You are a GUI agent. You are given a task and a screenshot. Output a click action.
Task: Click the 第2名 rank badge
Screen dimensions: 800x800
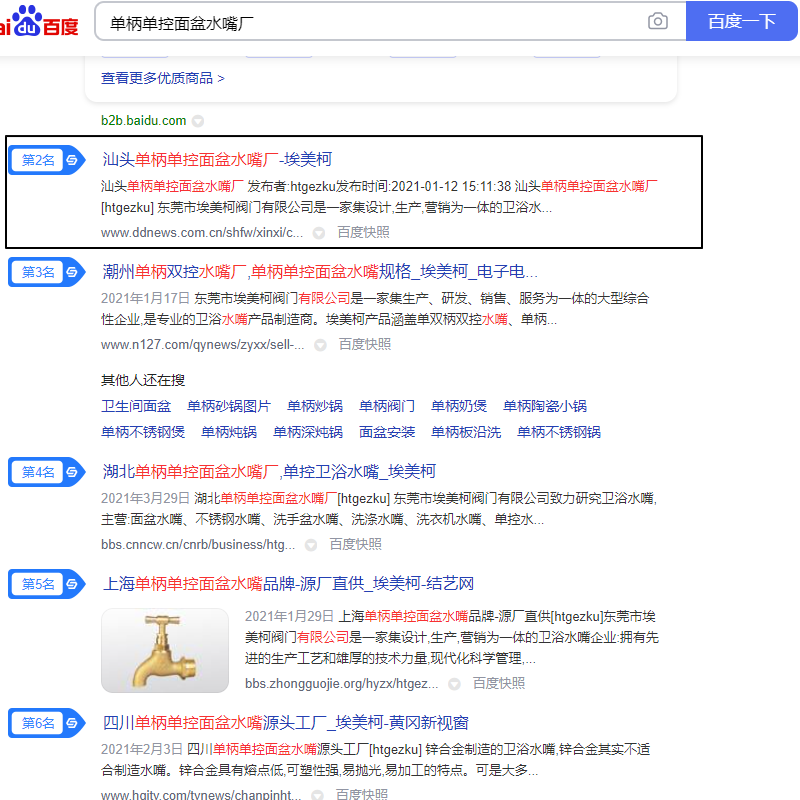46,160
